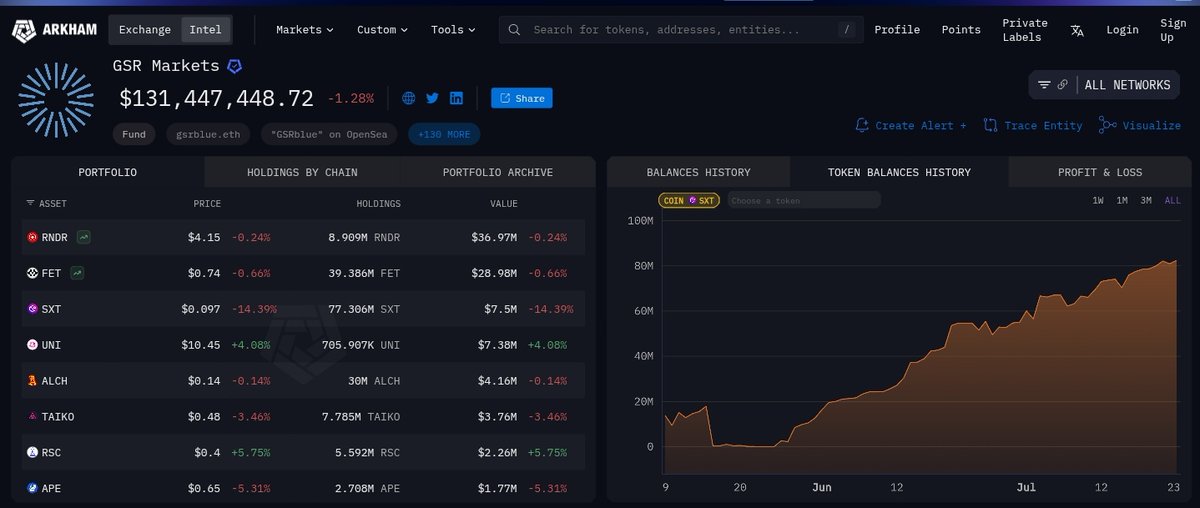This screenshot has height=508, width=1200.
Task: Click the Arkham logo
Action: 54,30
